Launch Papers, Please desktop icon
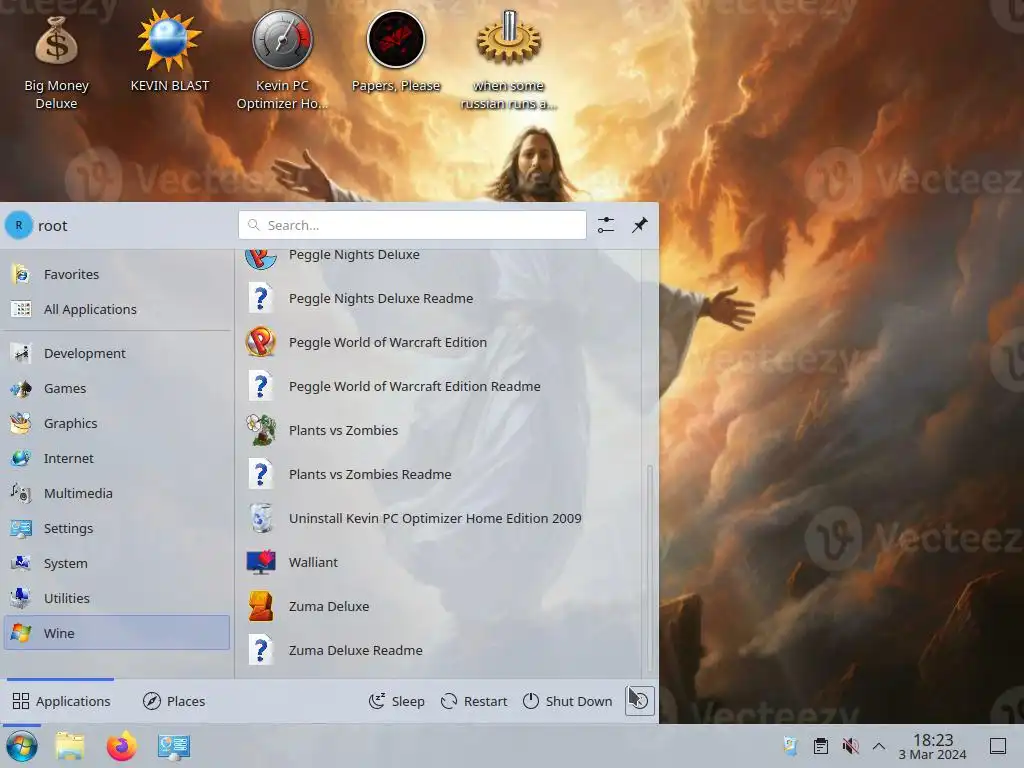Image resolution: width=1024 pixels, height=768 pixels. click(396, 52)
